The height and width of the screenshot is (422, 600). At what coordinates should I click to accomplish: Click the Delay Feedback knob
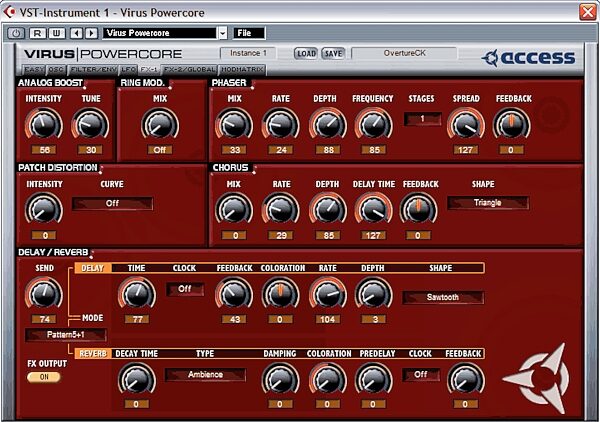tap(234, 293)
